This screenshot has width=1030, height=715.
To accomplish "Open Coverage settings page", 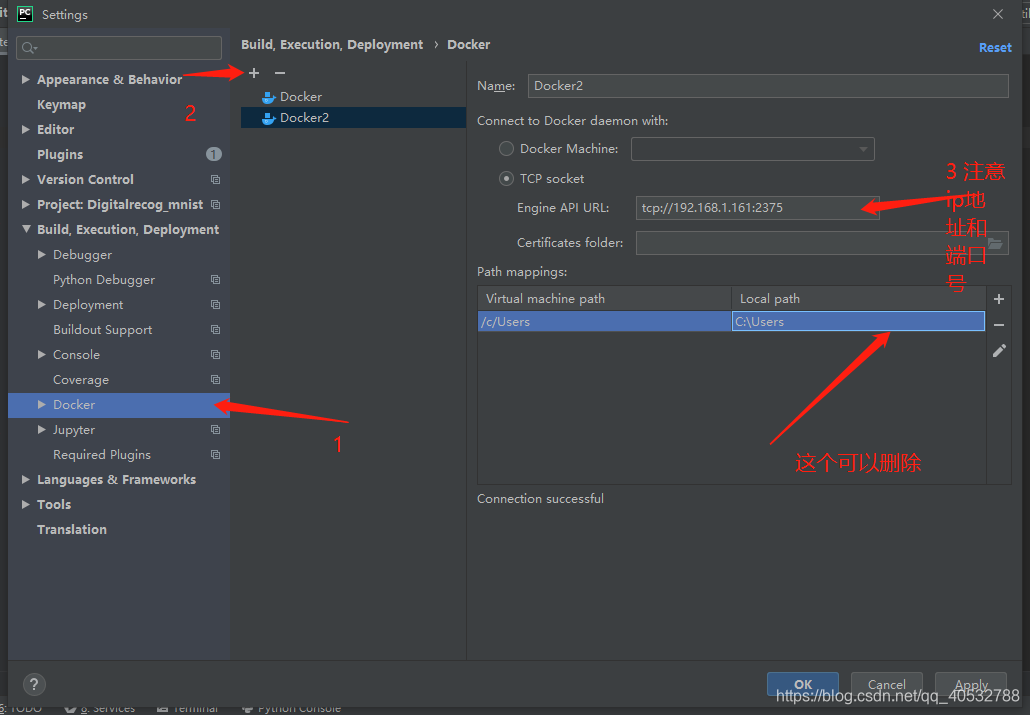I will click(x=81, y=379).
